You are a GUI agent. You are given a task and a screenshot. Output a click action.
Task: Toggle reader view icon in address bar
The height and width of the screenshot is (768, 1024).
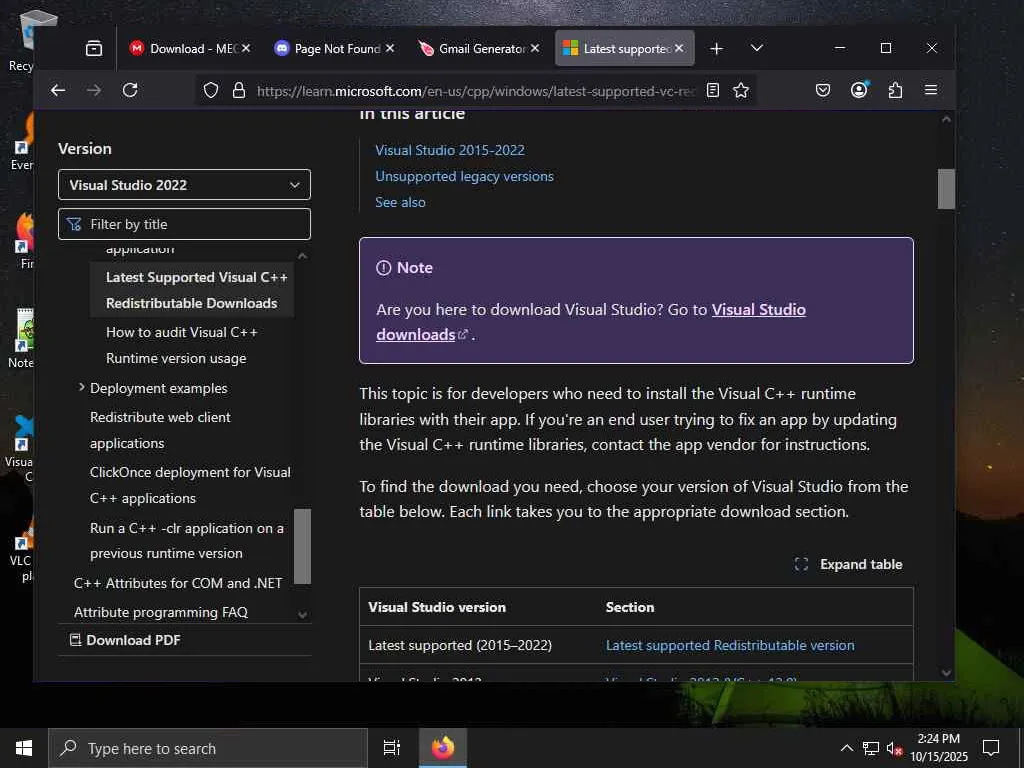(x=713, y=90)
